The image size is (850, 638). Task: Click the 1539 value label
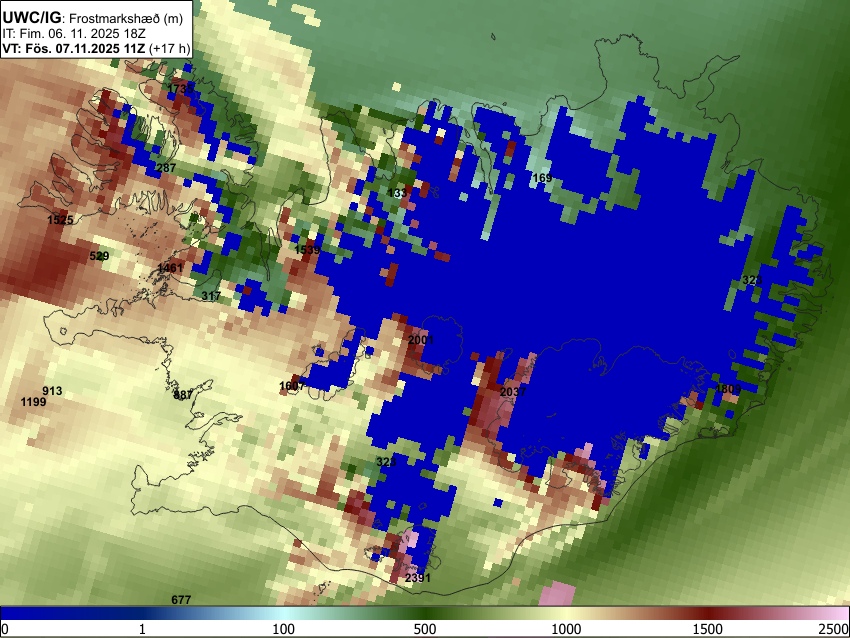coord(307,250)
